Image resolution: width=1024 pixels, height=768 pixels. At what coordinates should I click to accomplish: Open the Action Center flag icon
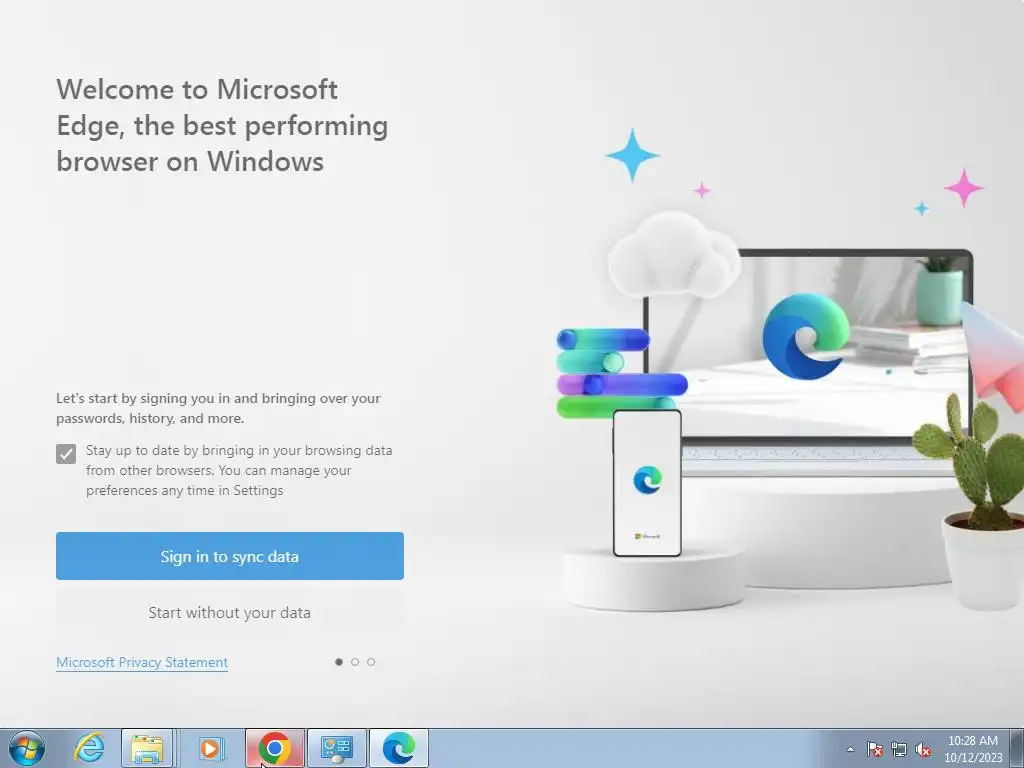[x=874, y=749]
